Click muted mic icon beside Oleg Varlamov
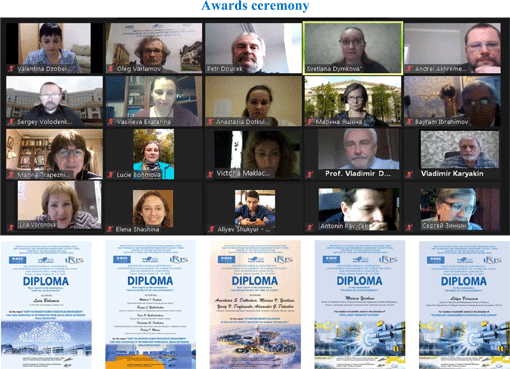This screenshot has height=369, width=510. pos(111,69)
